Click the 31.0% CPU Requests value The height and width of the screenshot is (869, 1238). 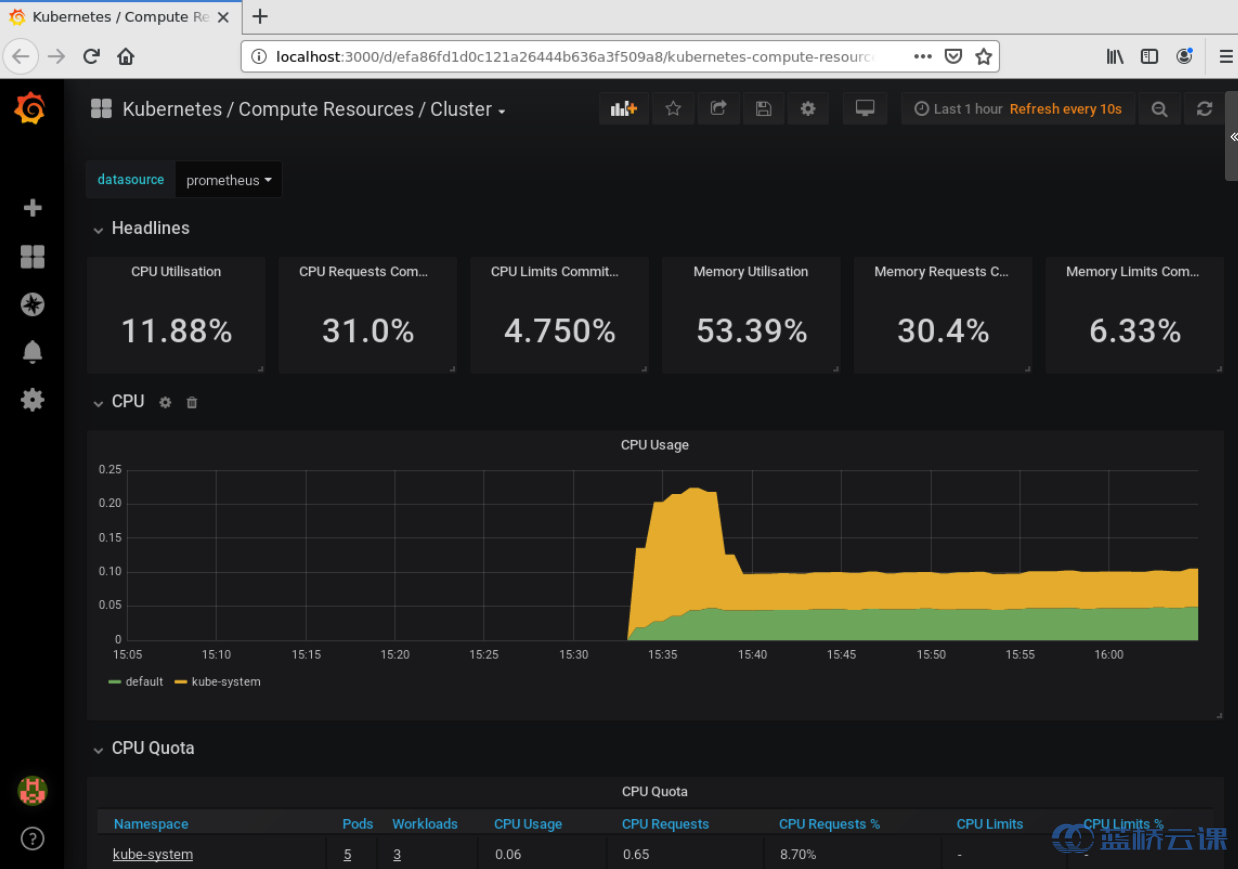pos(368,331)
